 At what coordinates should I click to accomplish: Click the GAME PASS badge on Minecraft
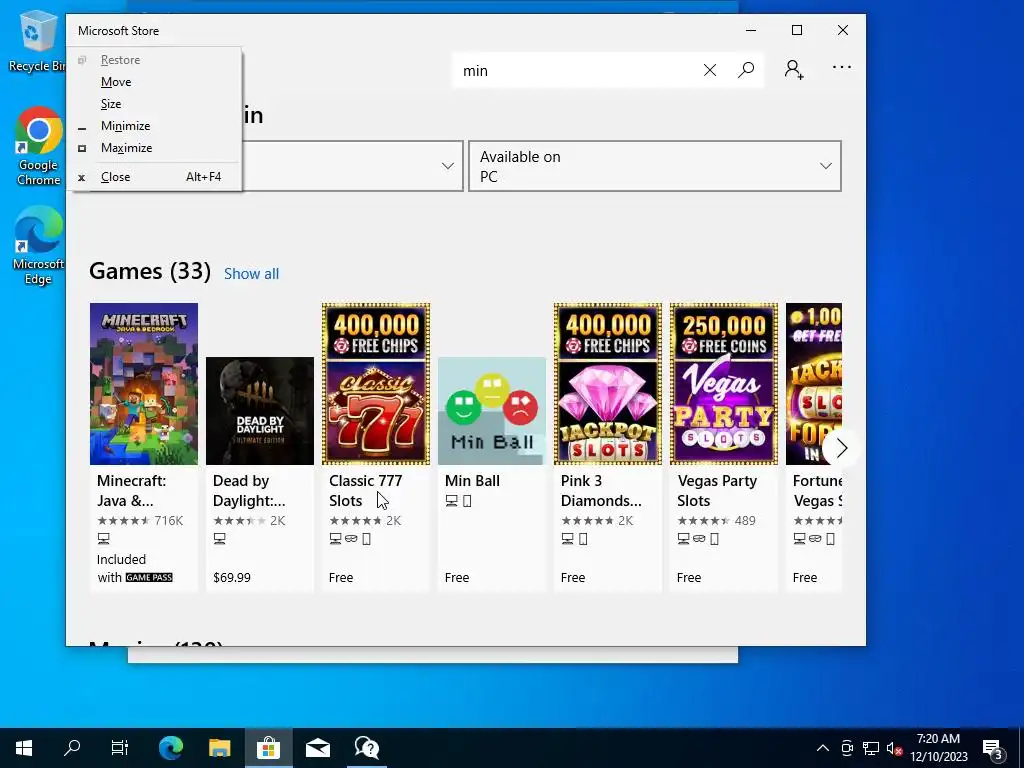[x=149, y=577]
